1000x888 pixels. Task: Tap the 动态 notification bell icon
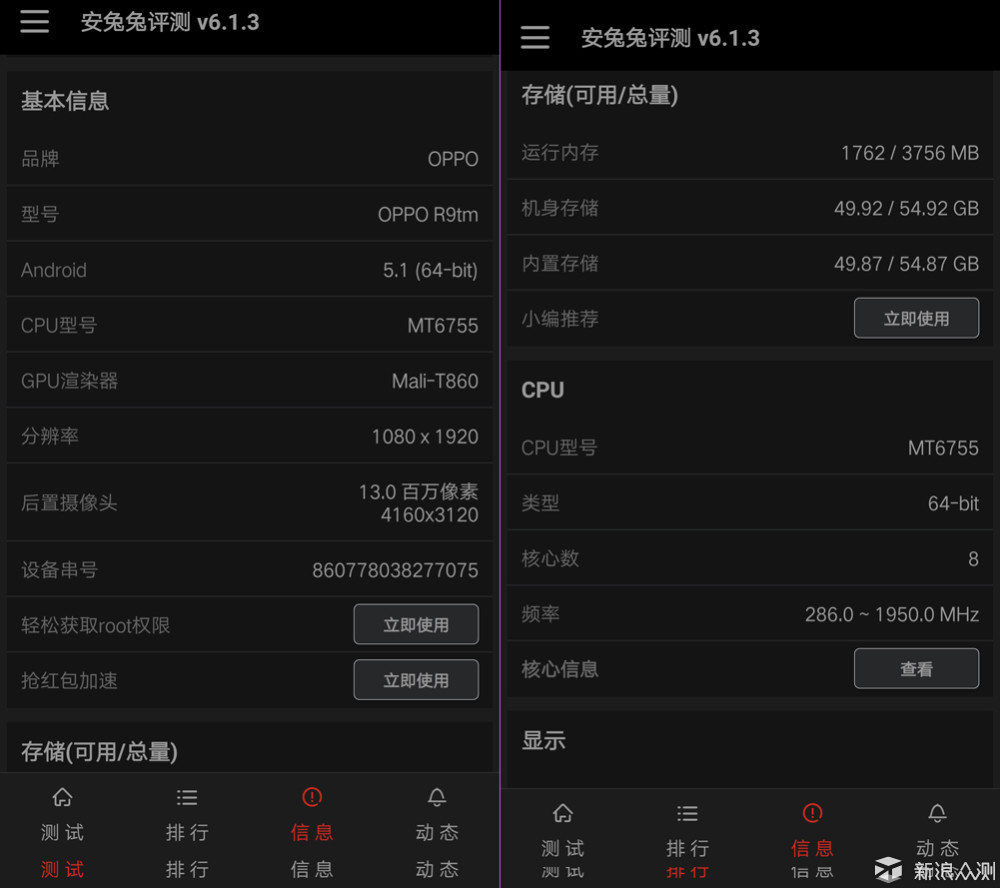coord(437,797)
